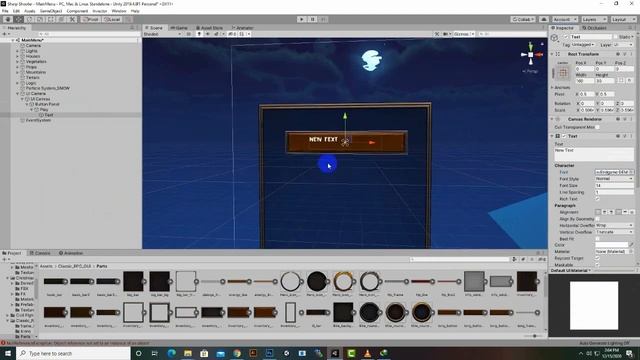Click the color eyedropper icon

pyautogui.click(x=631, y=245)
